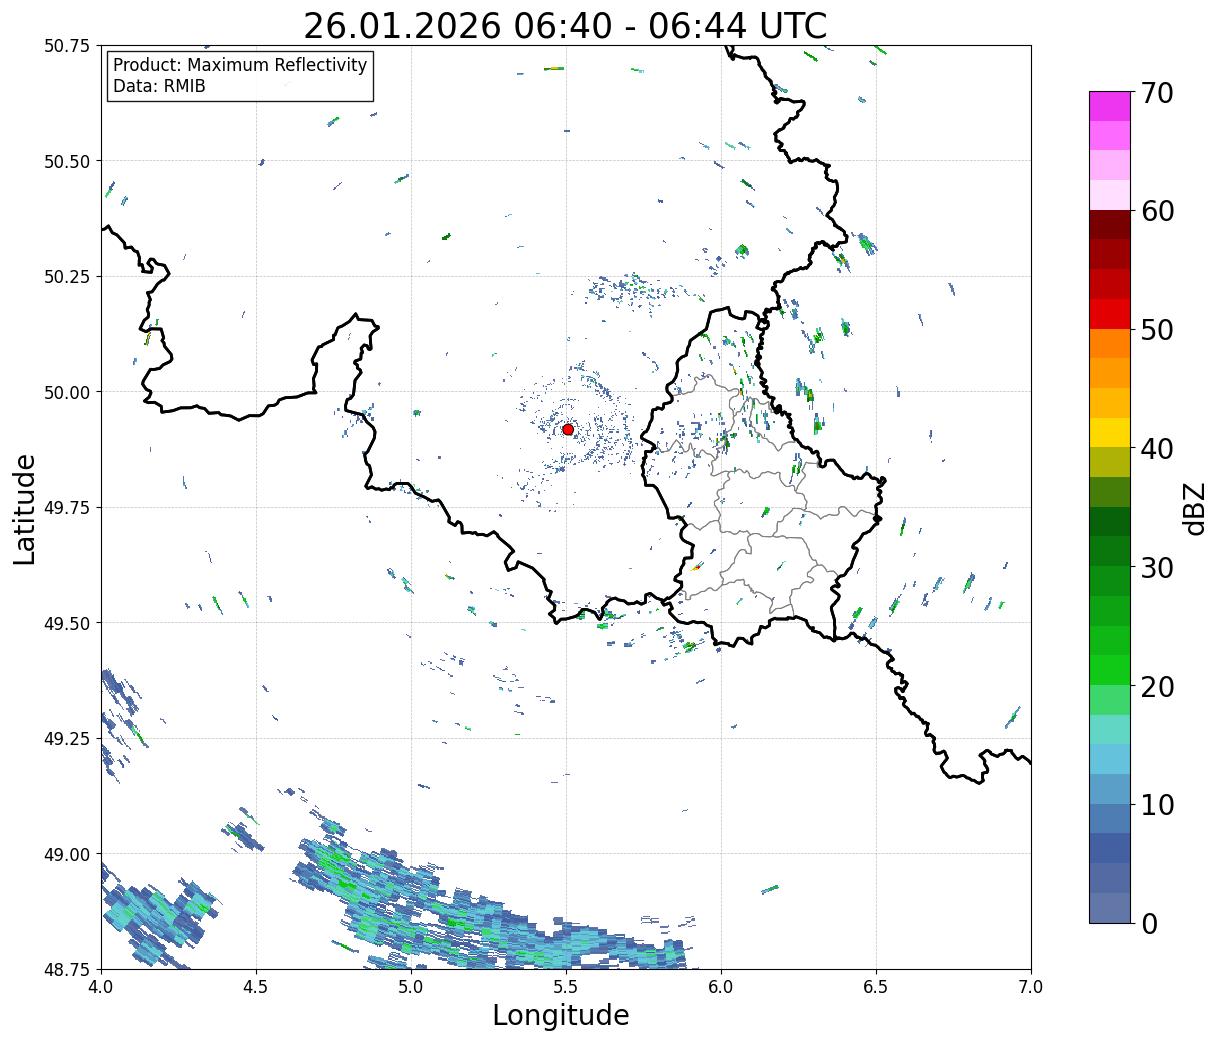The height and width of the screenshot is (1040, 1219).
Task: Click the latitude tick label 49.00
Action: 67,854
